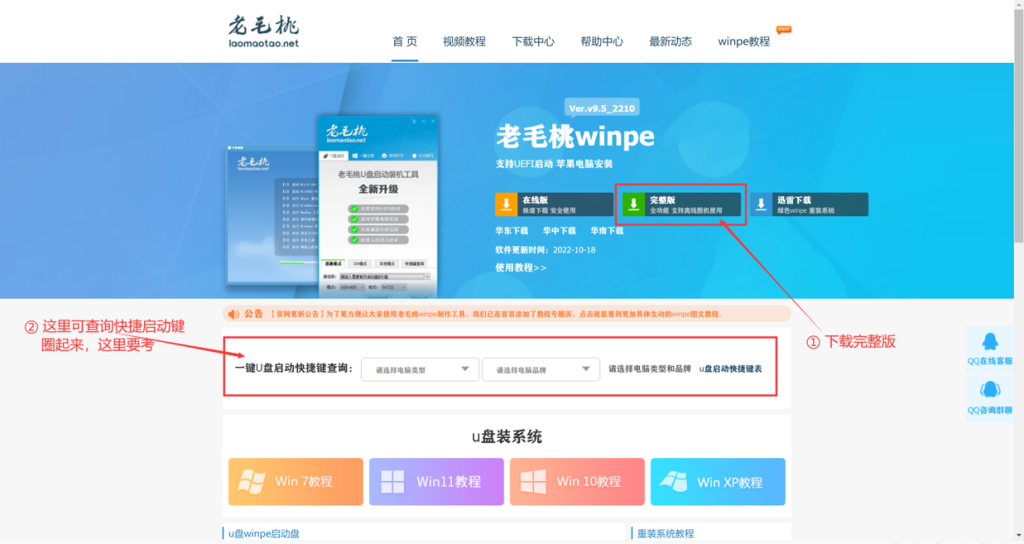Click the 软件更新时间 2022-10-18 text
This screenshot has width=1024, height=544.
pos(545,249)
